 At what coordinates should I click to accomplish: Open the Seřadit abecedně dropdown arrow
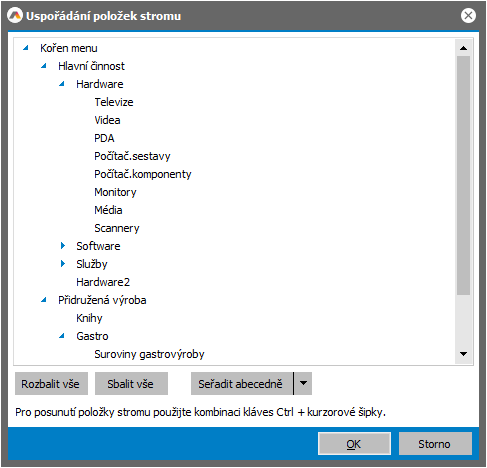click(303, 384)
